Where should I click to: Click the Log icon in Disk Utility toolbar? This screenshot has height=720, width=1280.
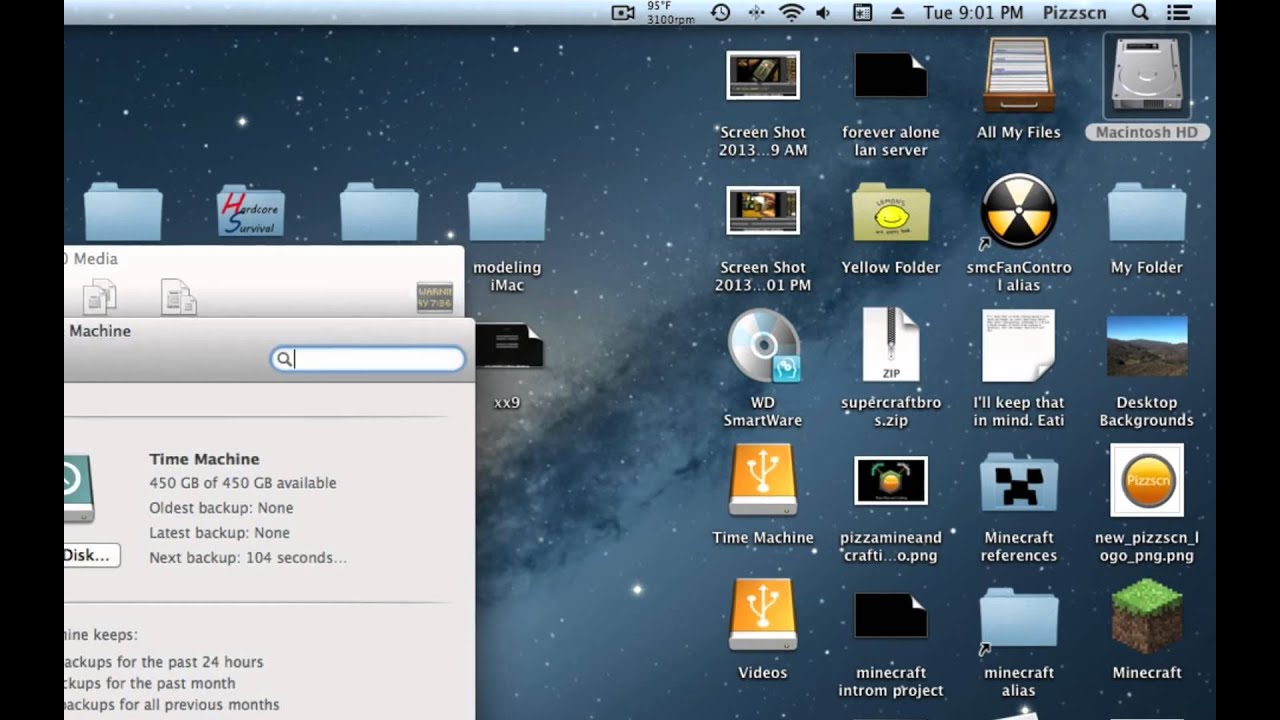click(434, 297)
